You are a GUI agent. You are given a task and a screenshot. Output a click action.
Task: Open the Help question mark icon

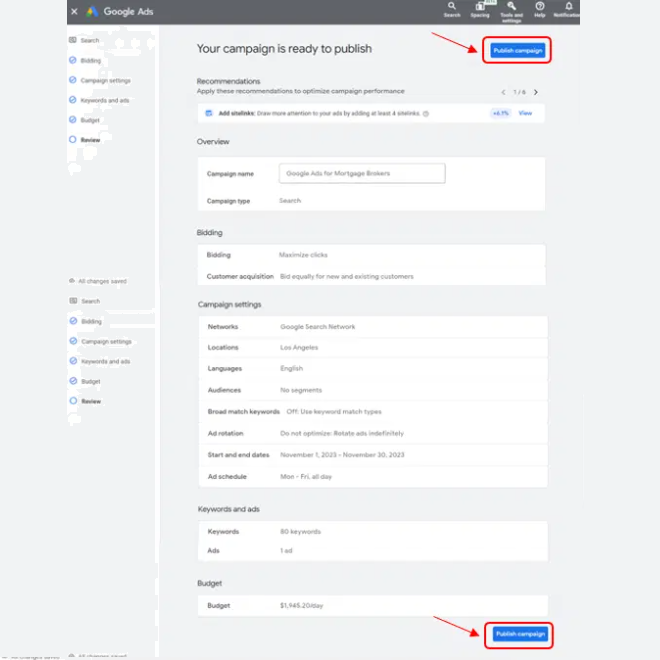pyautogui.click(x=540, y=8)
